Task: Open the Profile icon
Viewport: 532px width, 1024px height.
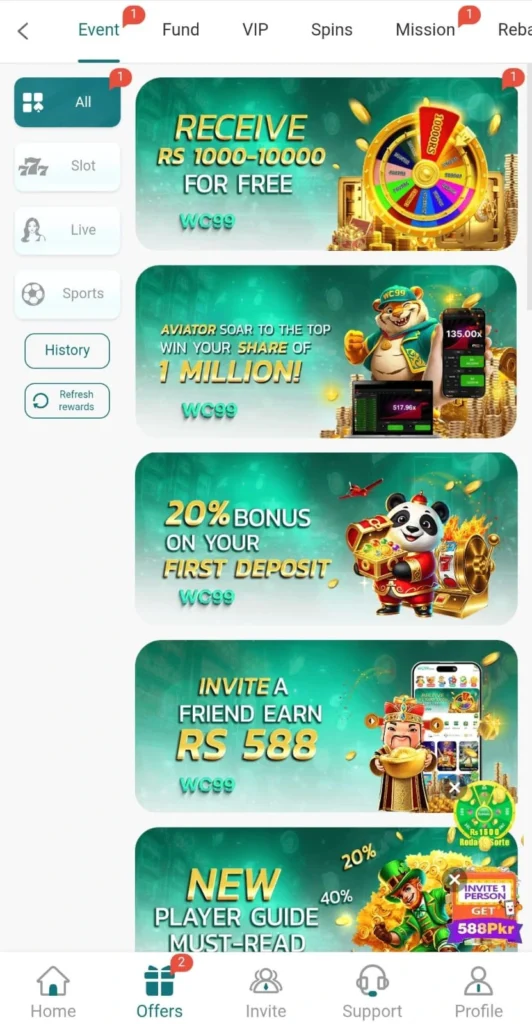Action: pos(478,982)
